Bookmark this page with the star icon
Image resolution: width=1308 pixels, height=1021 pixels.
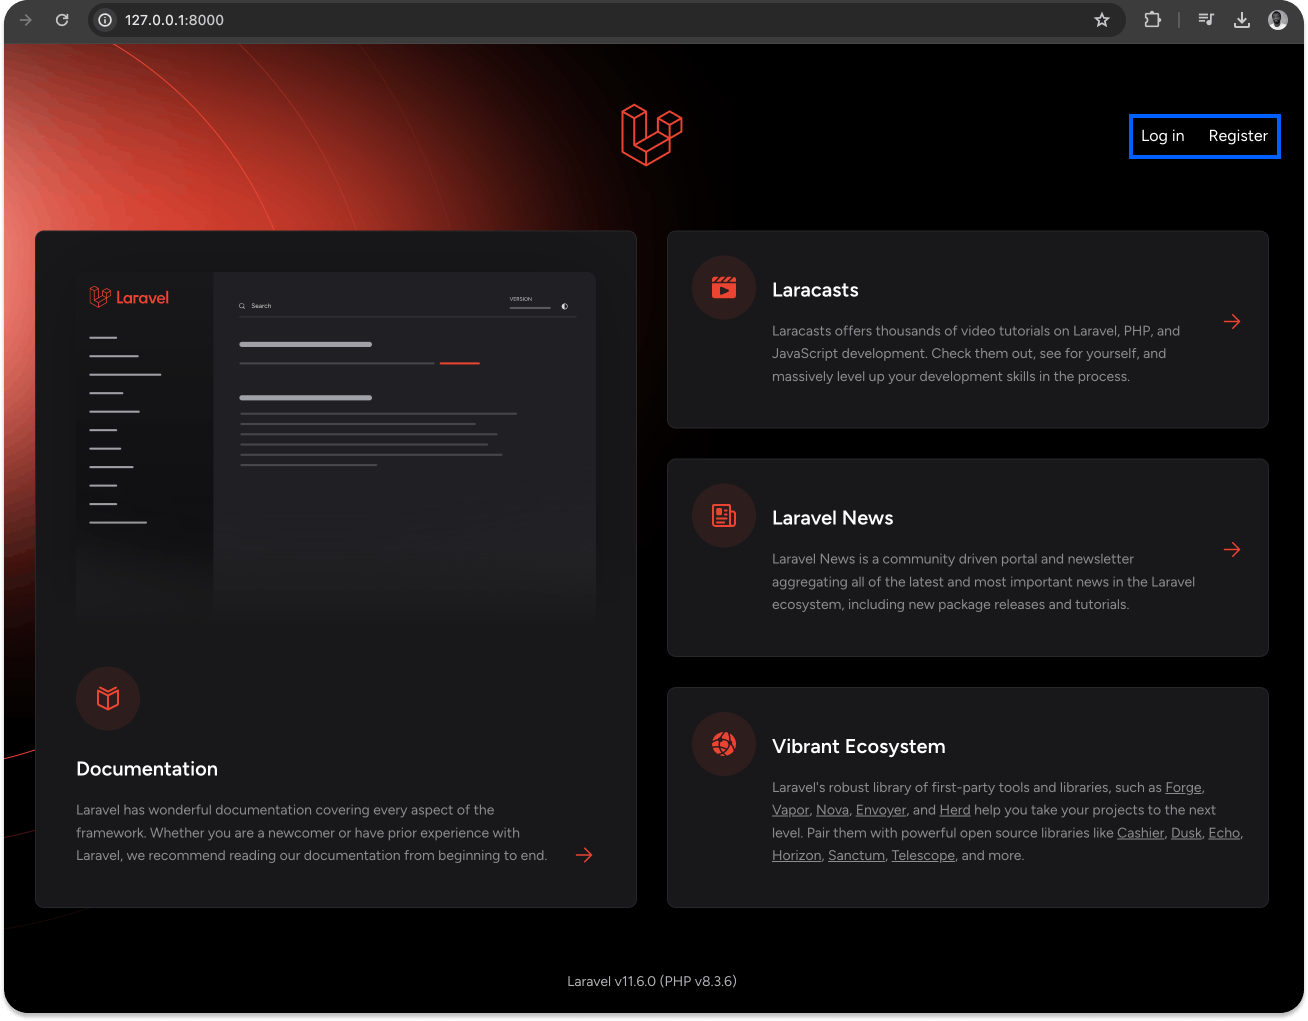tap(1101, 20)
